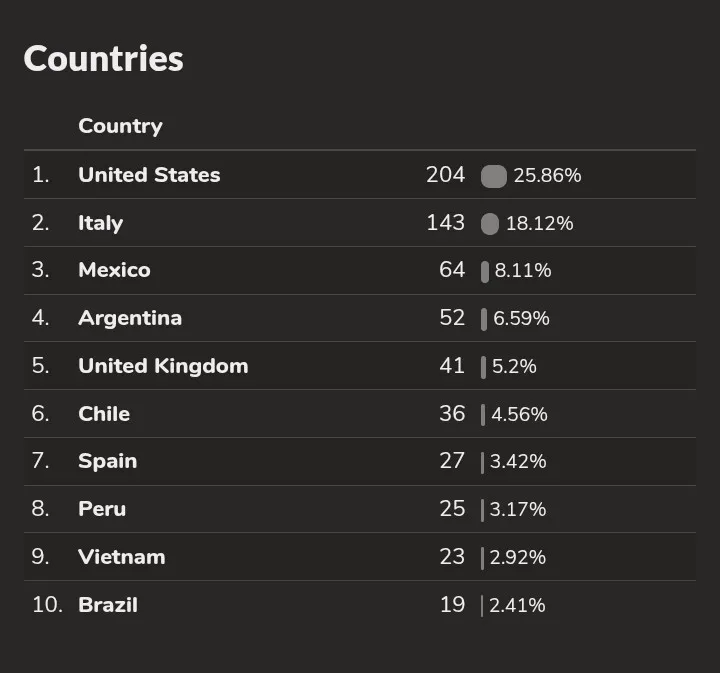This screenshot has width=720, height=673.
Task: Click the Mexico 8.11% percentage bar
Action: (x=485, y=271)
